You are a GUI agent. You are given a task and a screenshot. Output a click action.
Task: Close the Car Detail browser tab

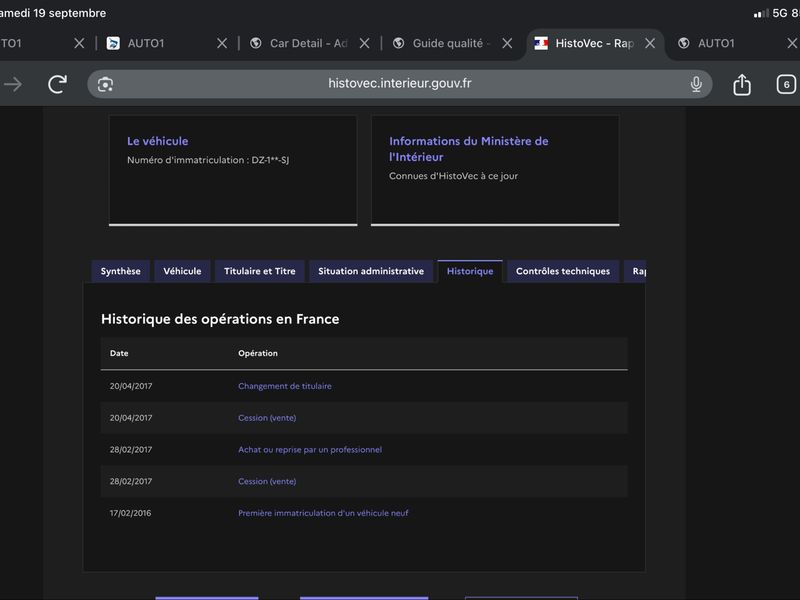click(x=364, y=43)
